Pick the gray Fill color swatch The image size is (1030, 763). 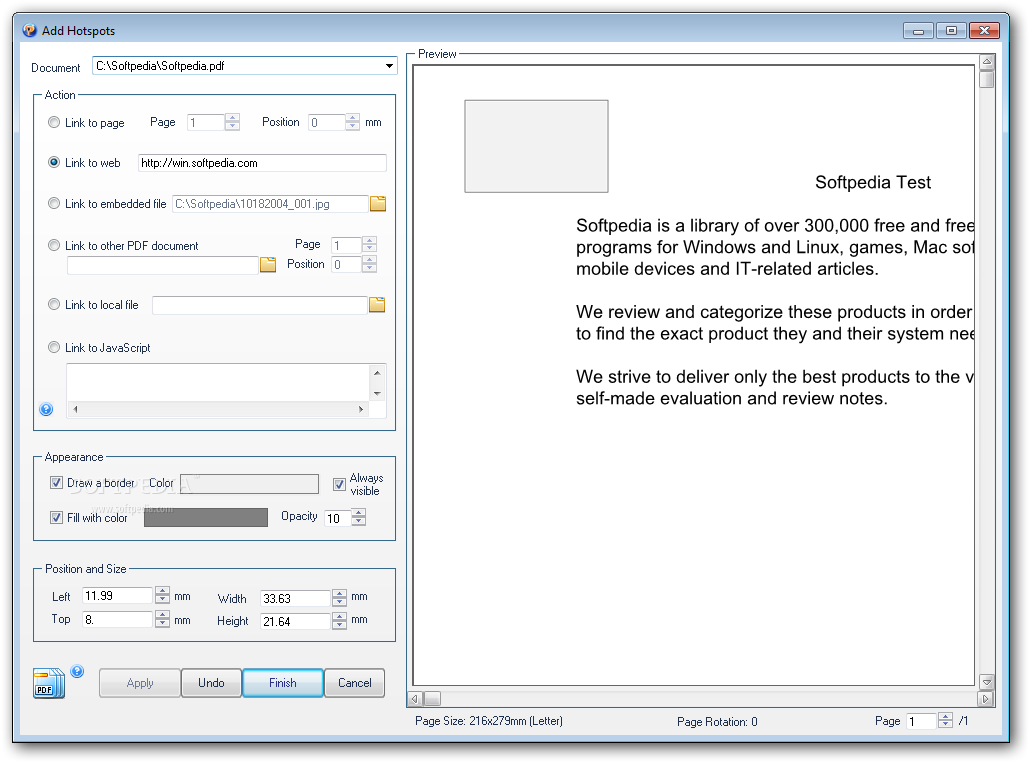coord(206,517)
